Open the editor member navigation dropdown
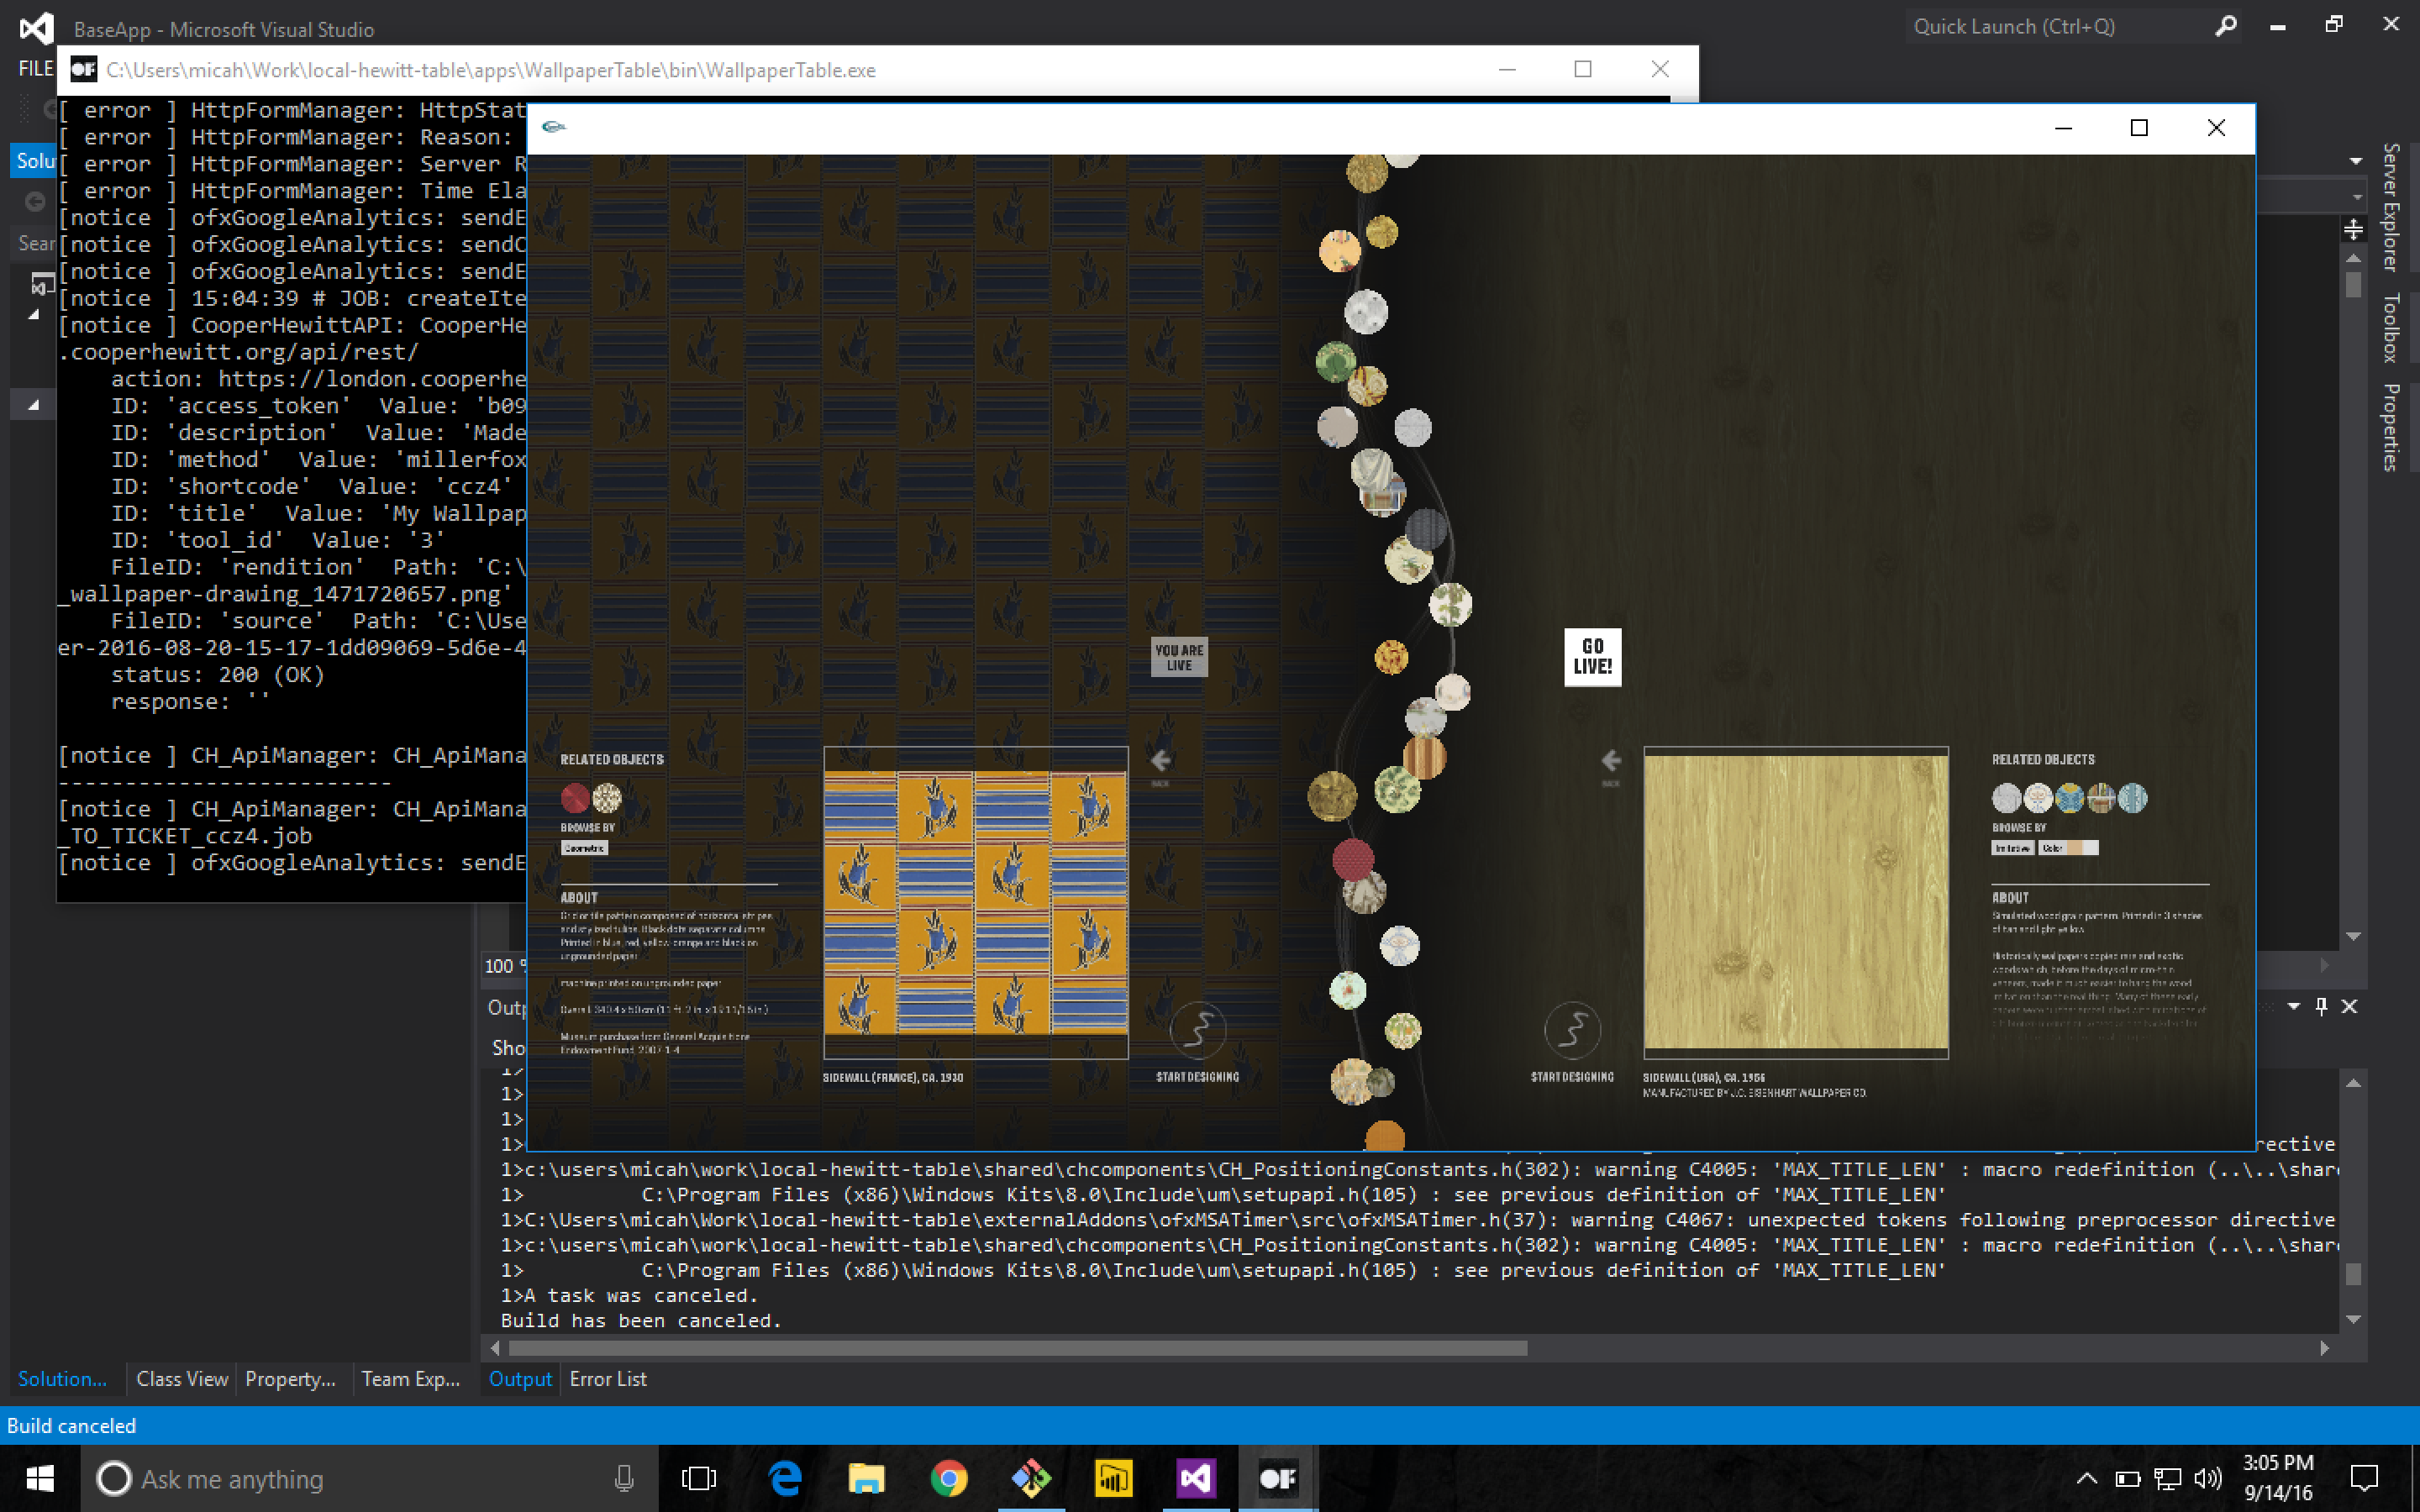The width and height of the screenshot is (2420, 1512). point(2357,197)
